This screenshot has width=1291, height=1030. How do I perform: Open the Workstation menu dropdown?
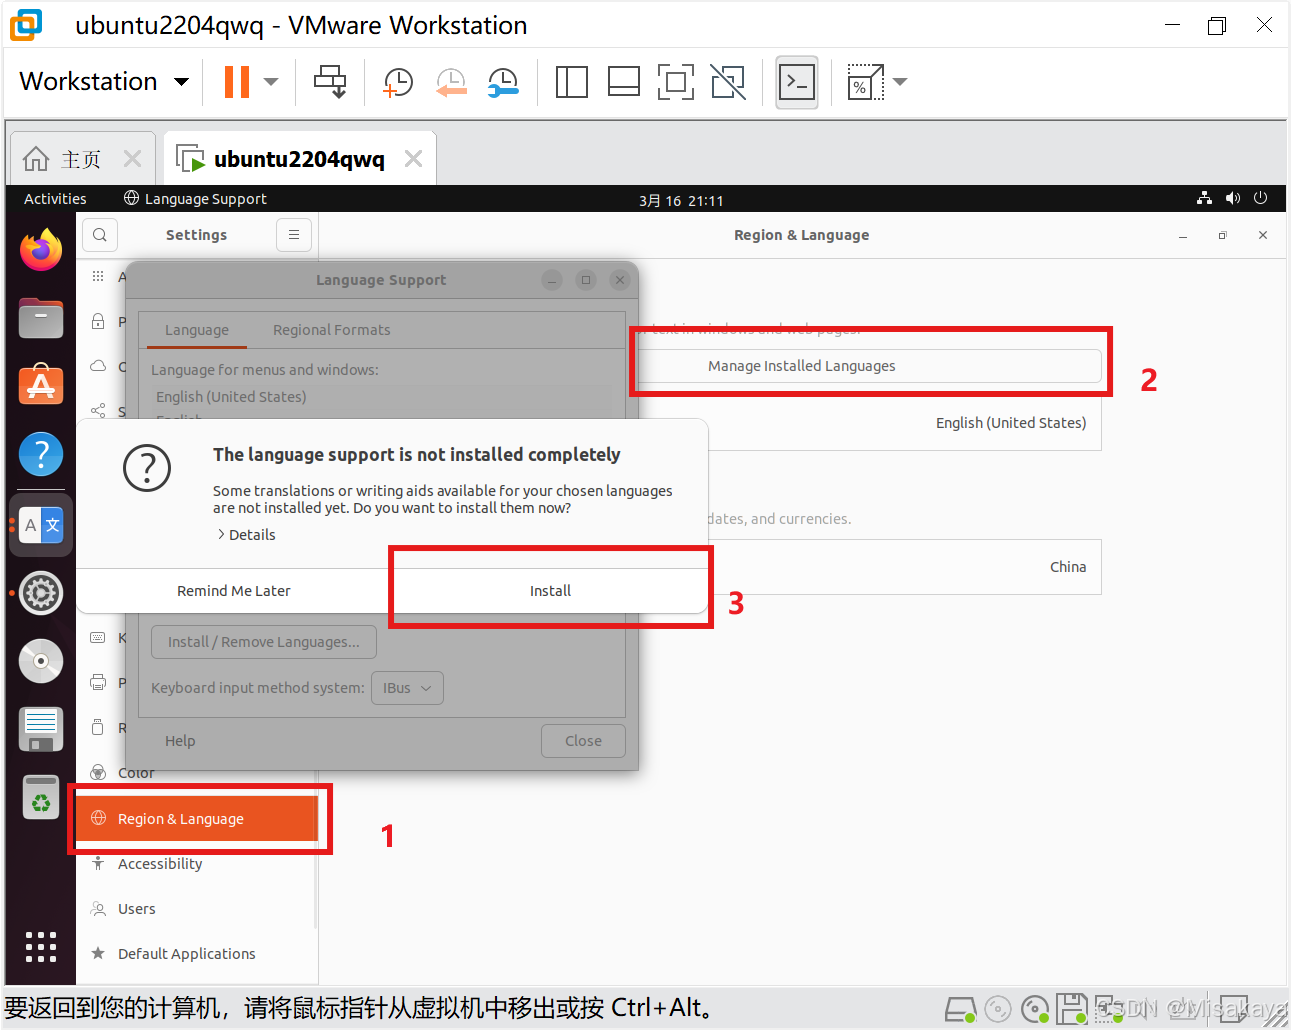pyautogui.click(x=104, y=81)
